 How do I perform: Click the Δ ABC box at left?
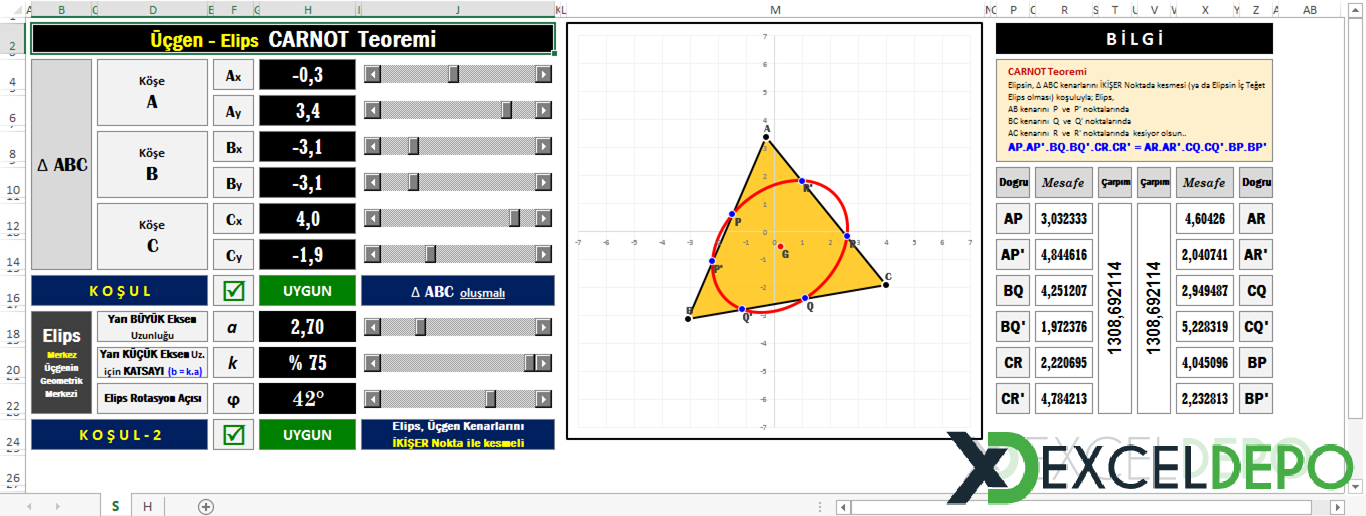[62, 164]
